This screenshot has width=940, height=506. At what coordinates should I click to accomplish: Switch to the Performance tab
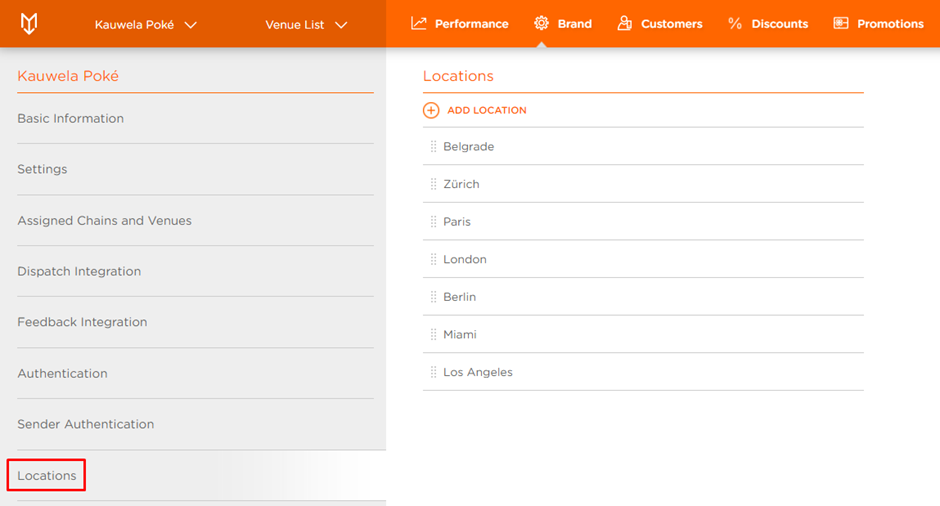460,24
